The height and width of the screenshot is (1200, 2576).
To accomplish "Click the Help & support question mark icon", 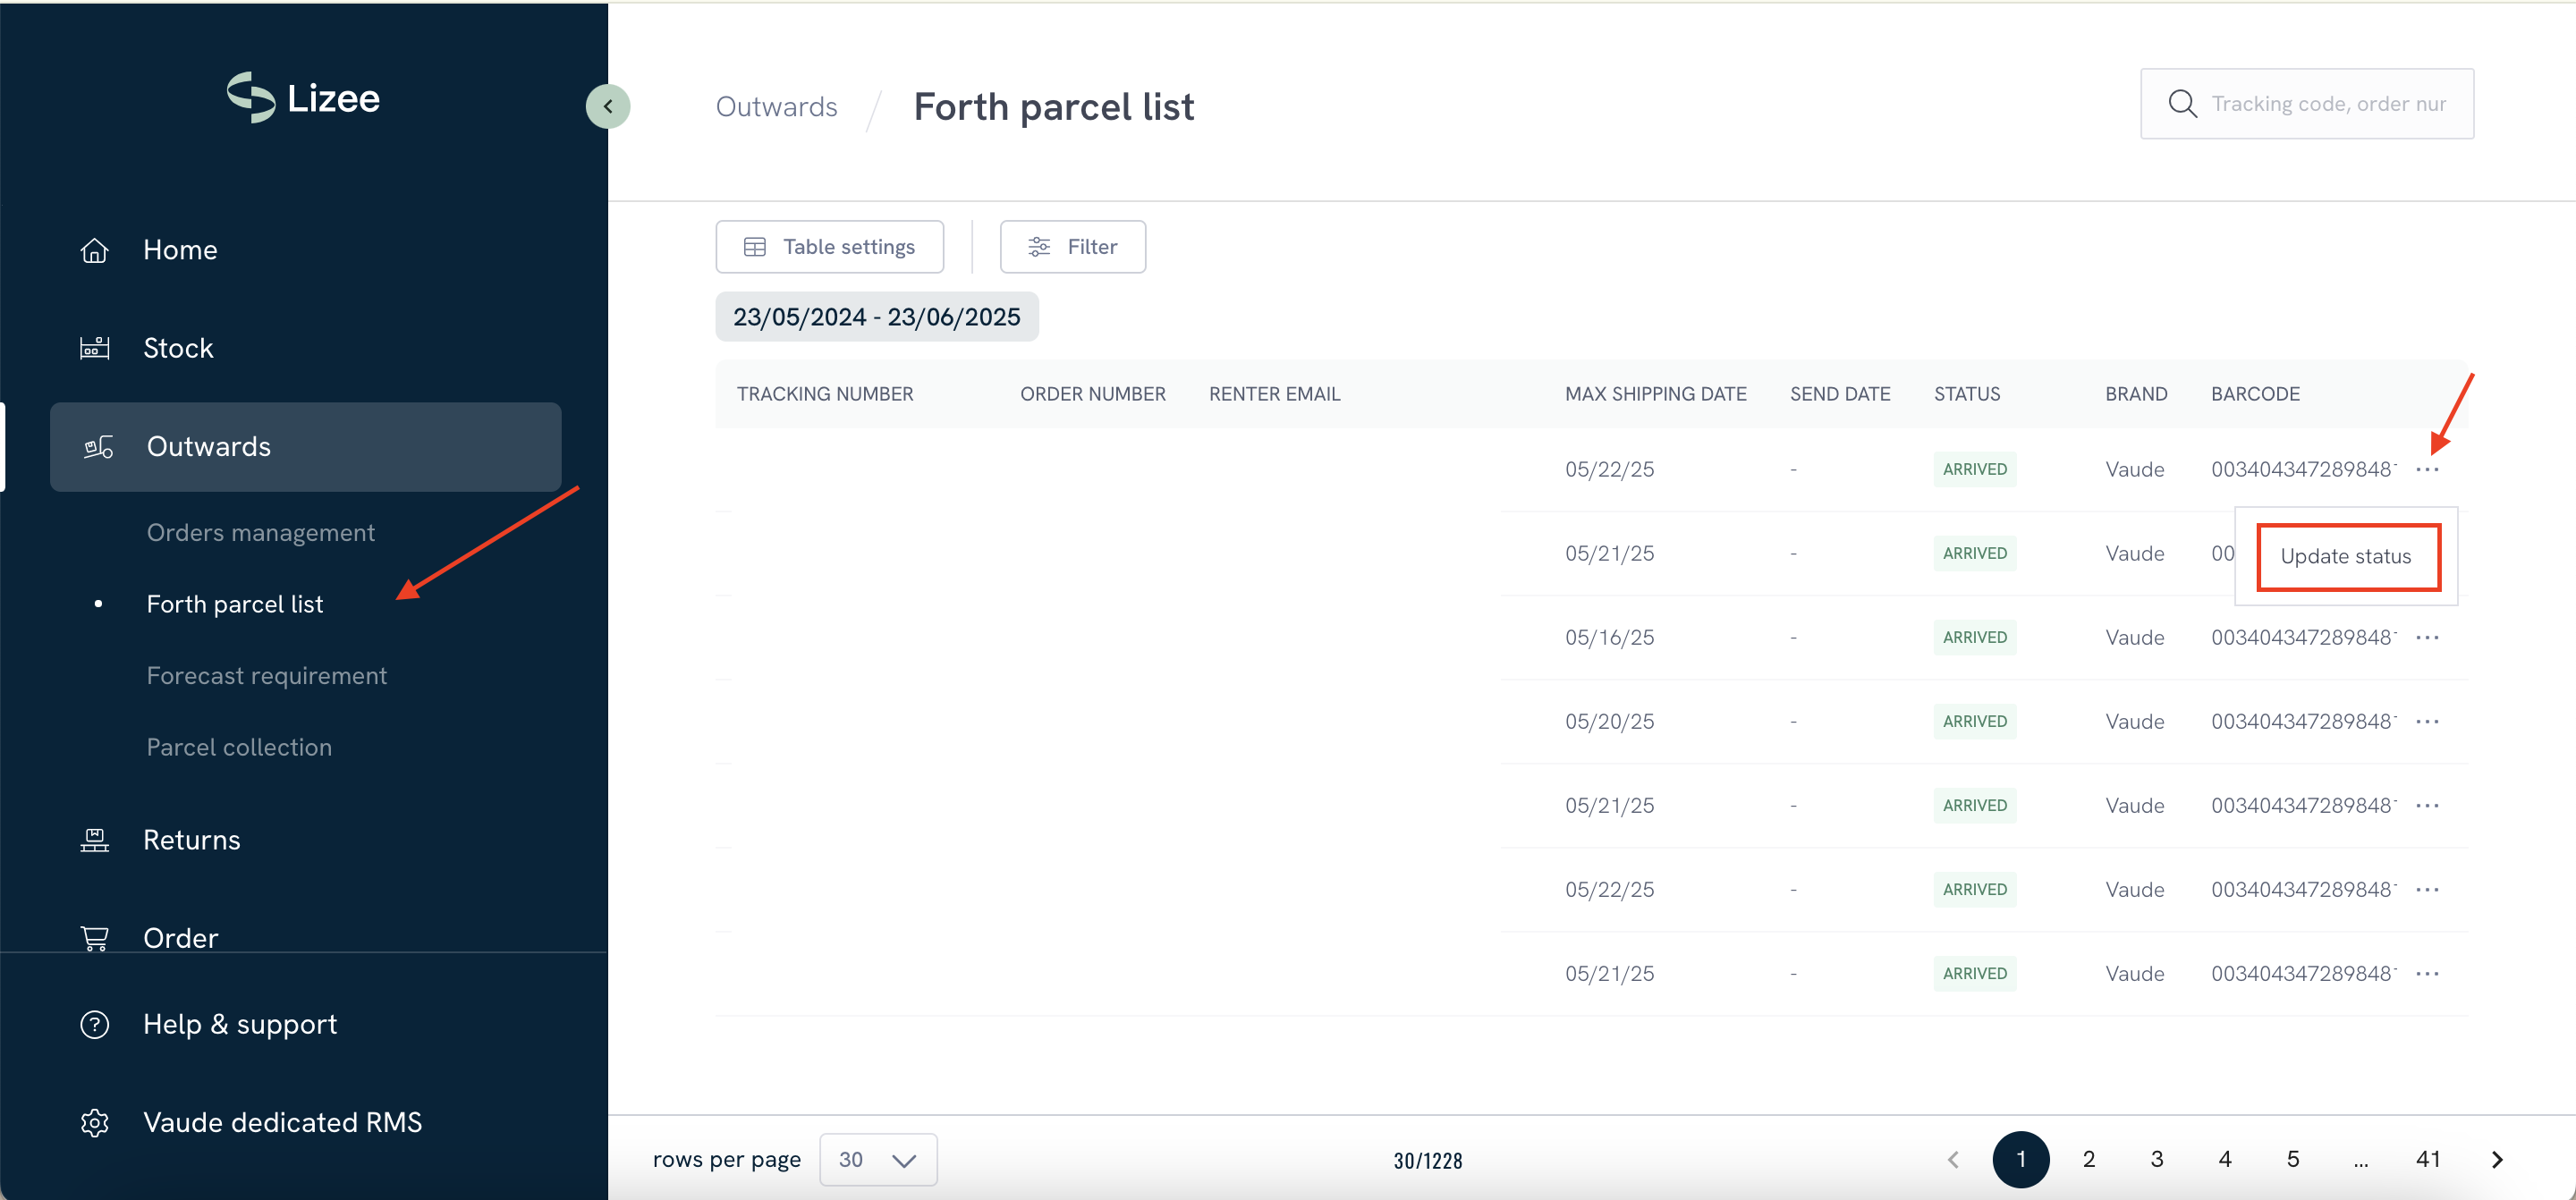I will 94,1024.
